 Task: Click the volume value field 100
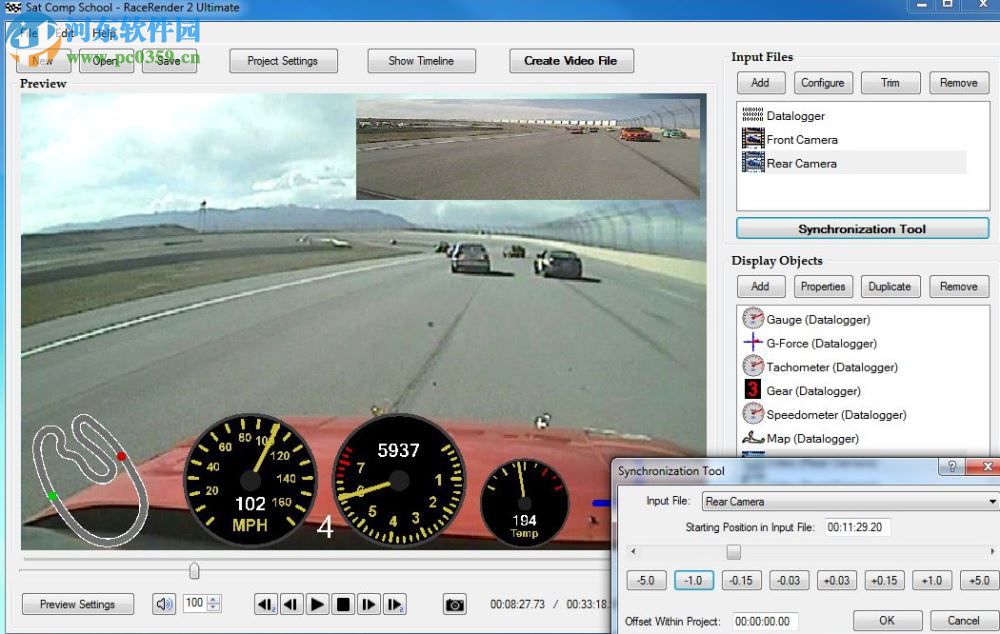195,603
